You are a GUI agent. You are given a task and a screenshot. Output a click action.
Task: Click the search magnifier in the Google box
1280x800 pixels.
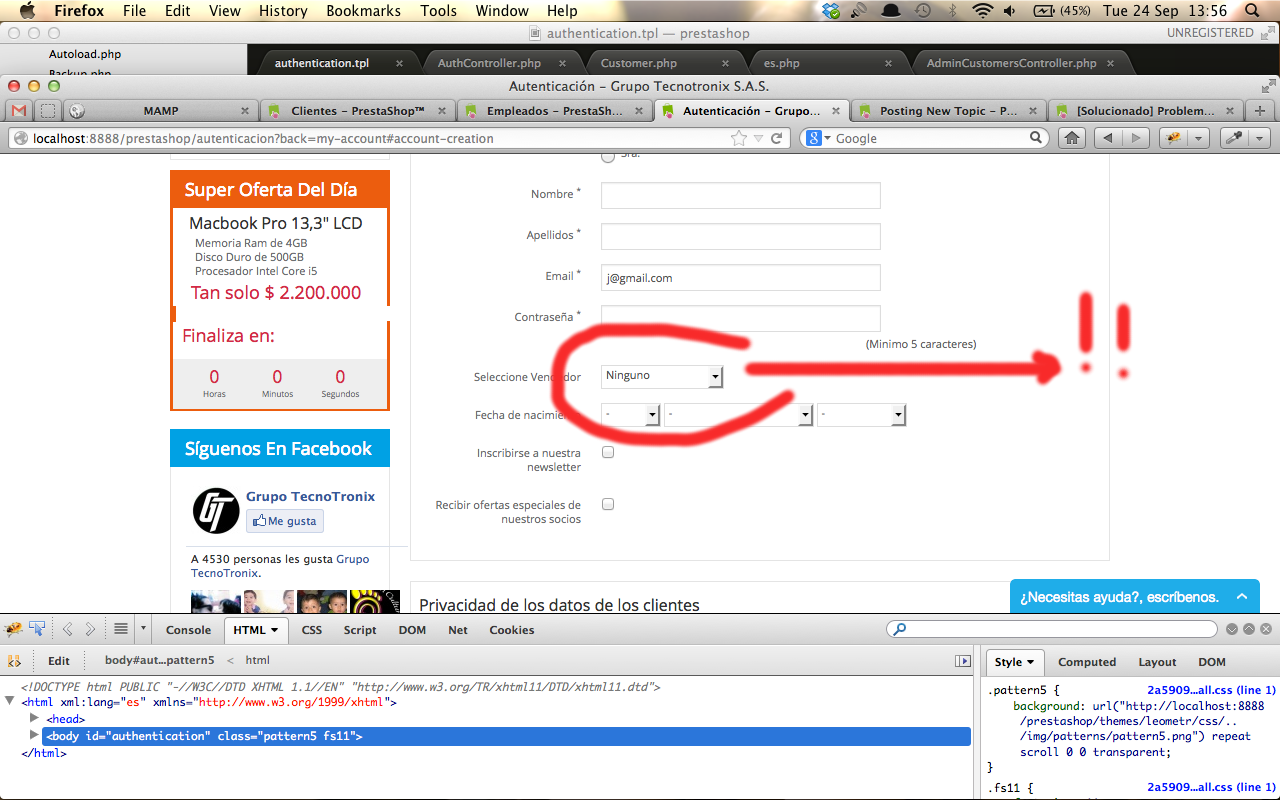[1037, 138]
